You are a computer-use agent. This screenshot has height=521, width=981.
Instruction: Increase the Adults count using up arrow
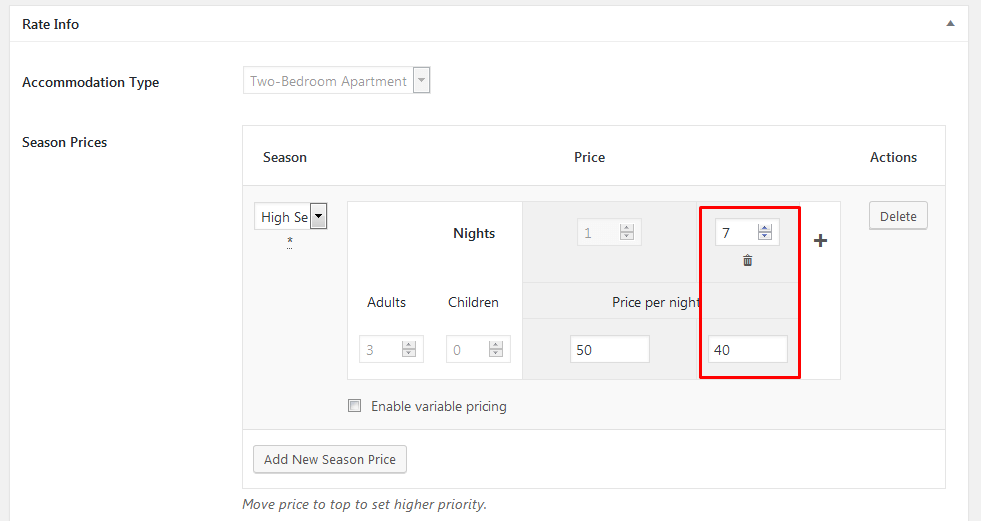coord(408,345)
